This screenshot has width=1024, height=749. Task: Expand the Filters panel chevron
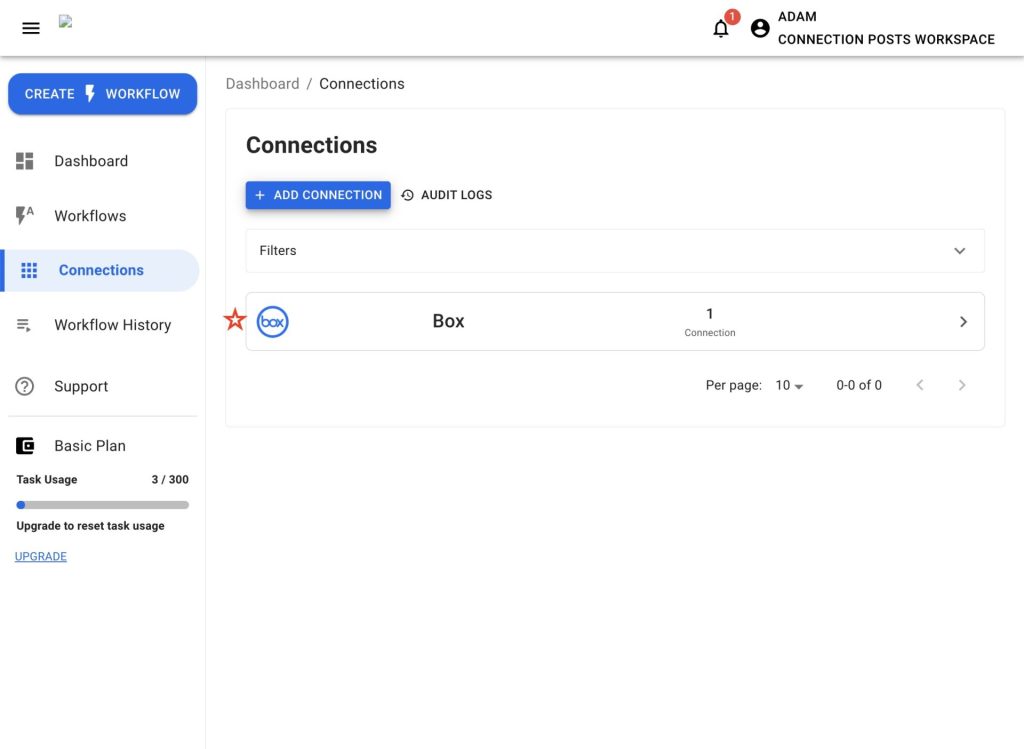959,251
